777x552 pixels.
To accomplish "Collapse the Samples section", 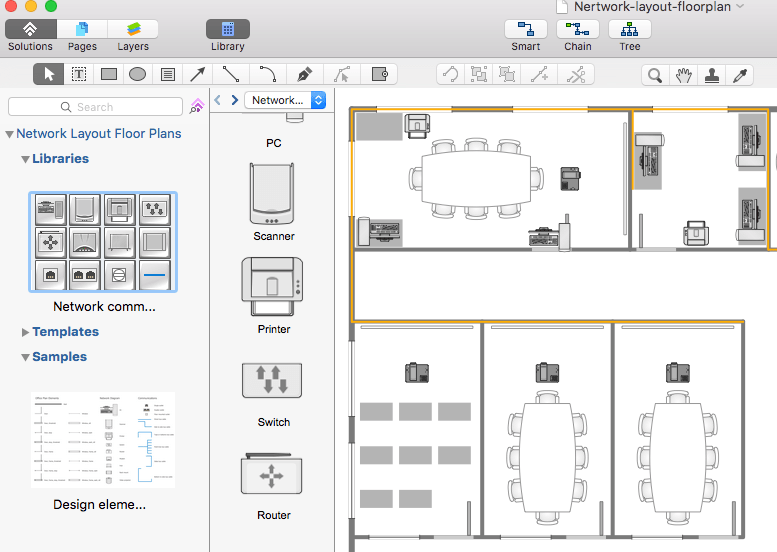I will point(25,357).
